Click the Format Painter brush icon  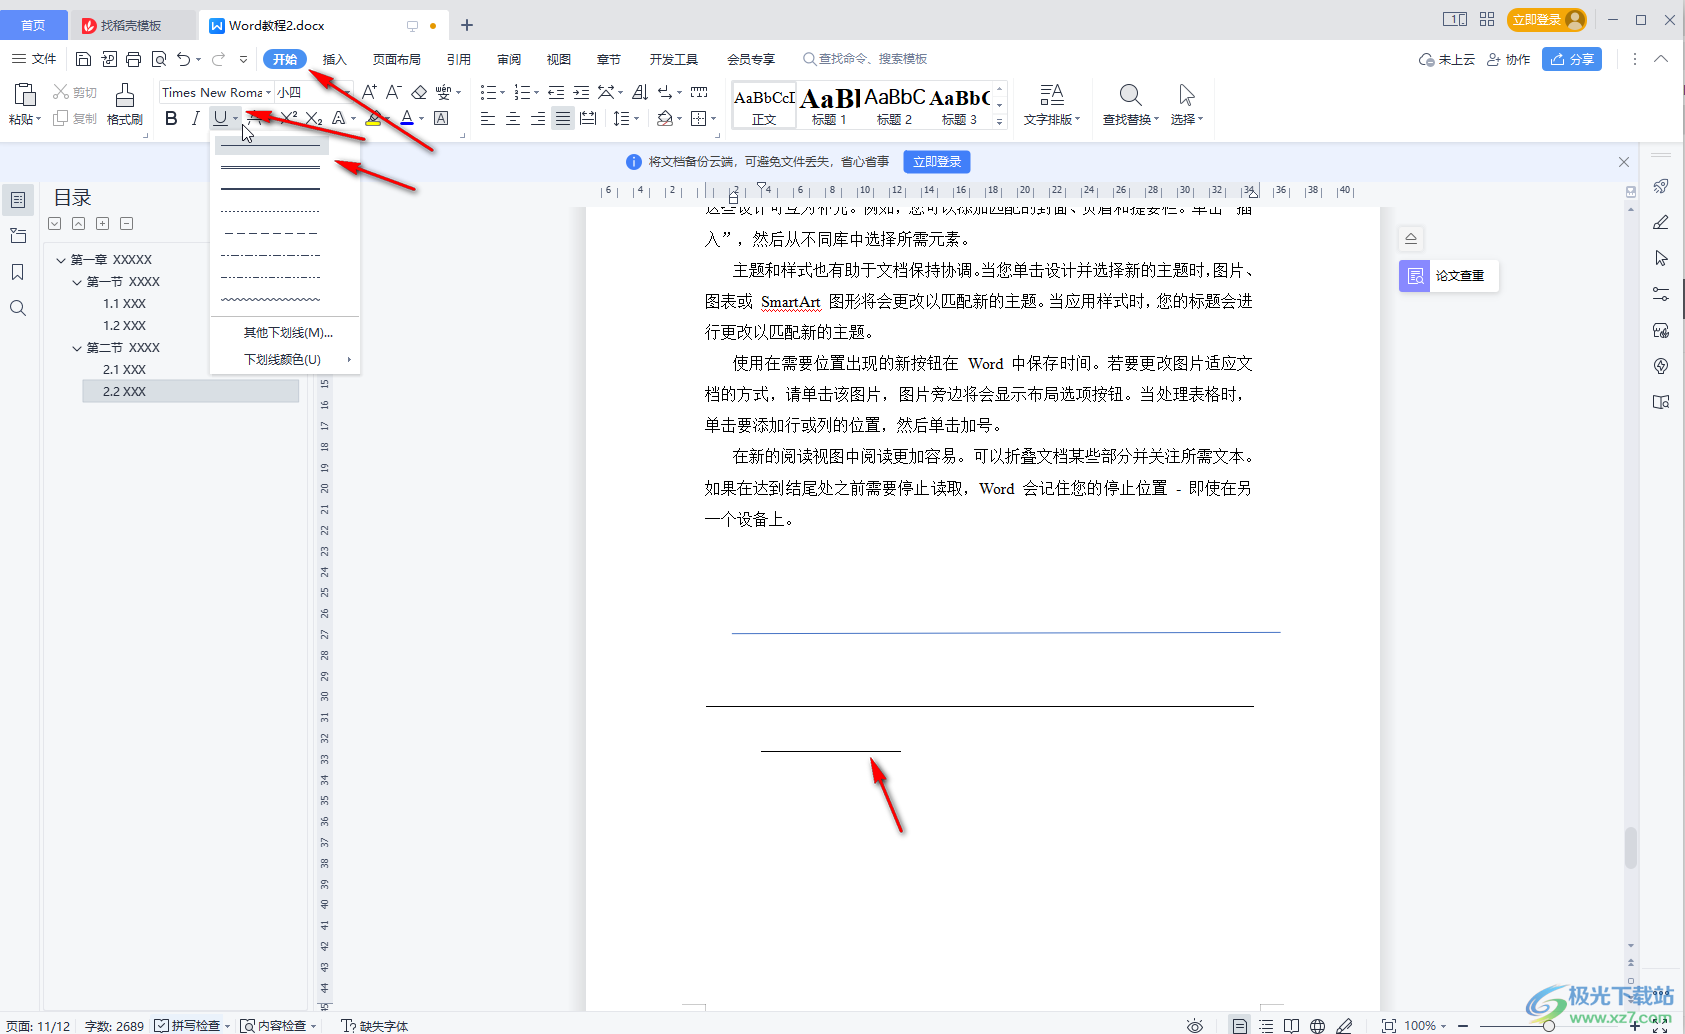click(x=125, y=95)
